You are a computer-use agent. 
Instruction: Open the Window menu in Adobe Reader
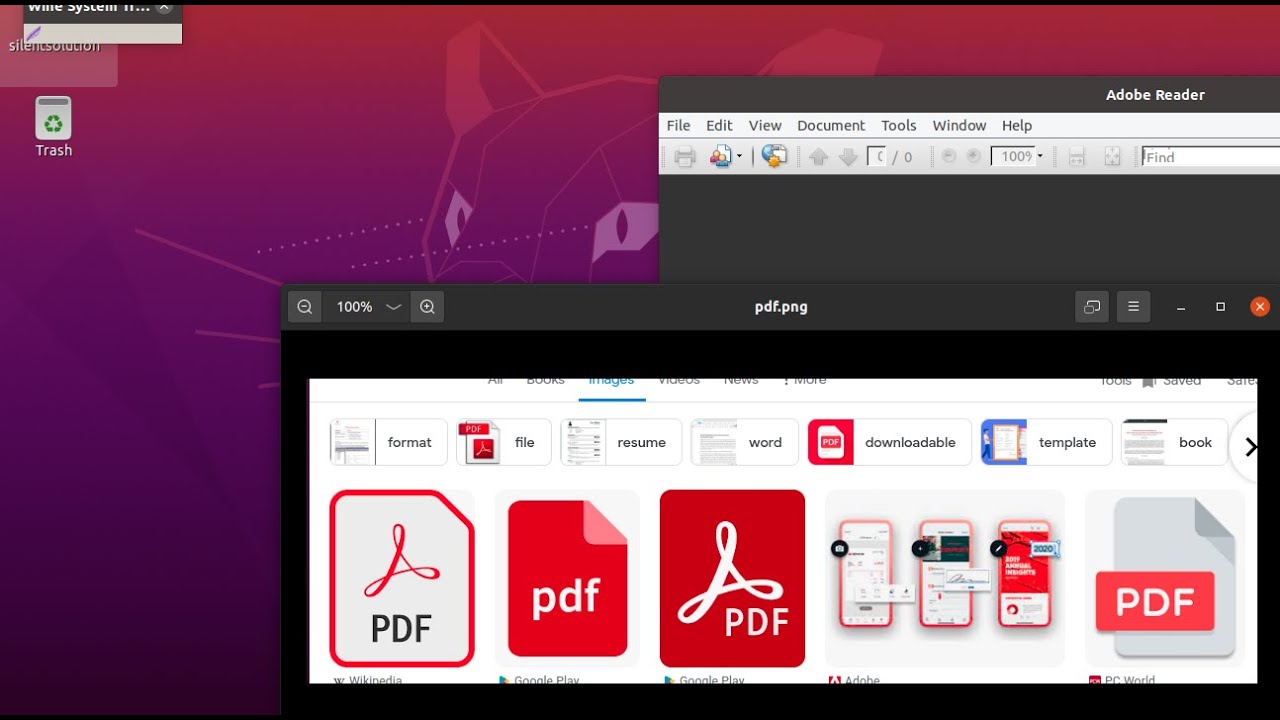pos(959,125)
